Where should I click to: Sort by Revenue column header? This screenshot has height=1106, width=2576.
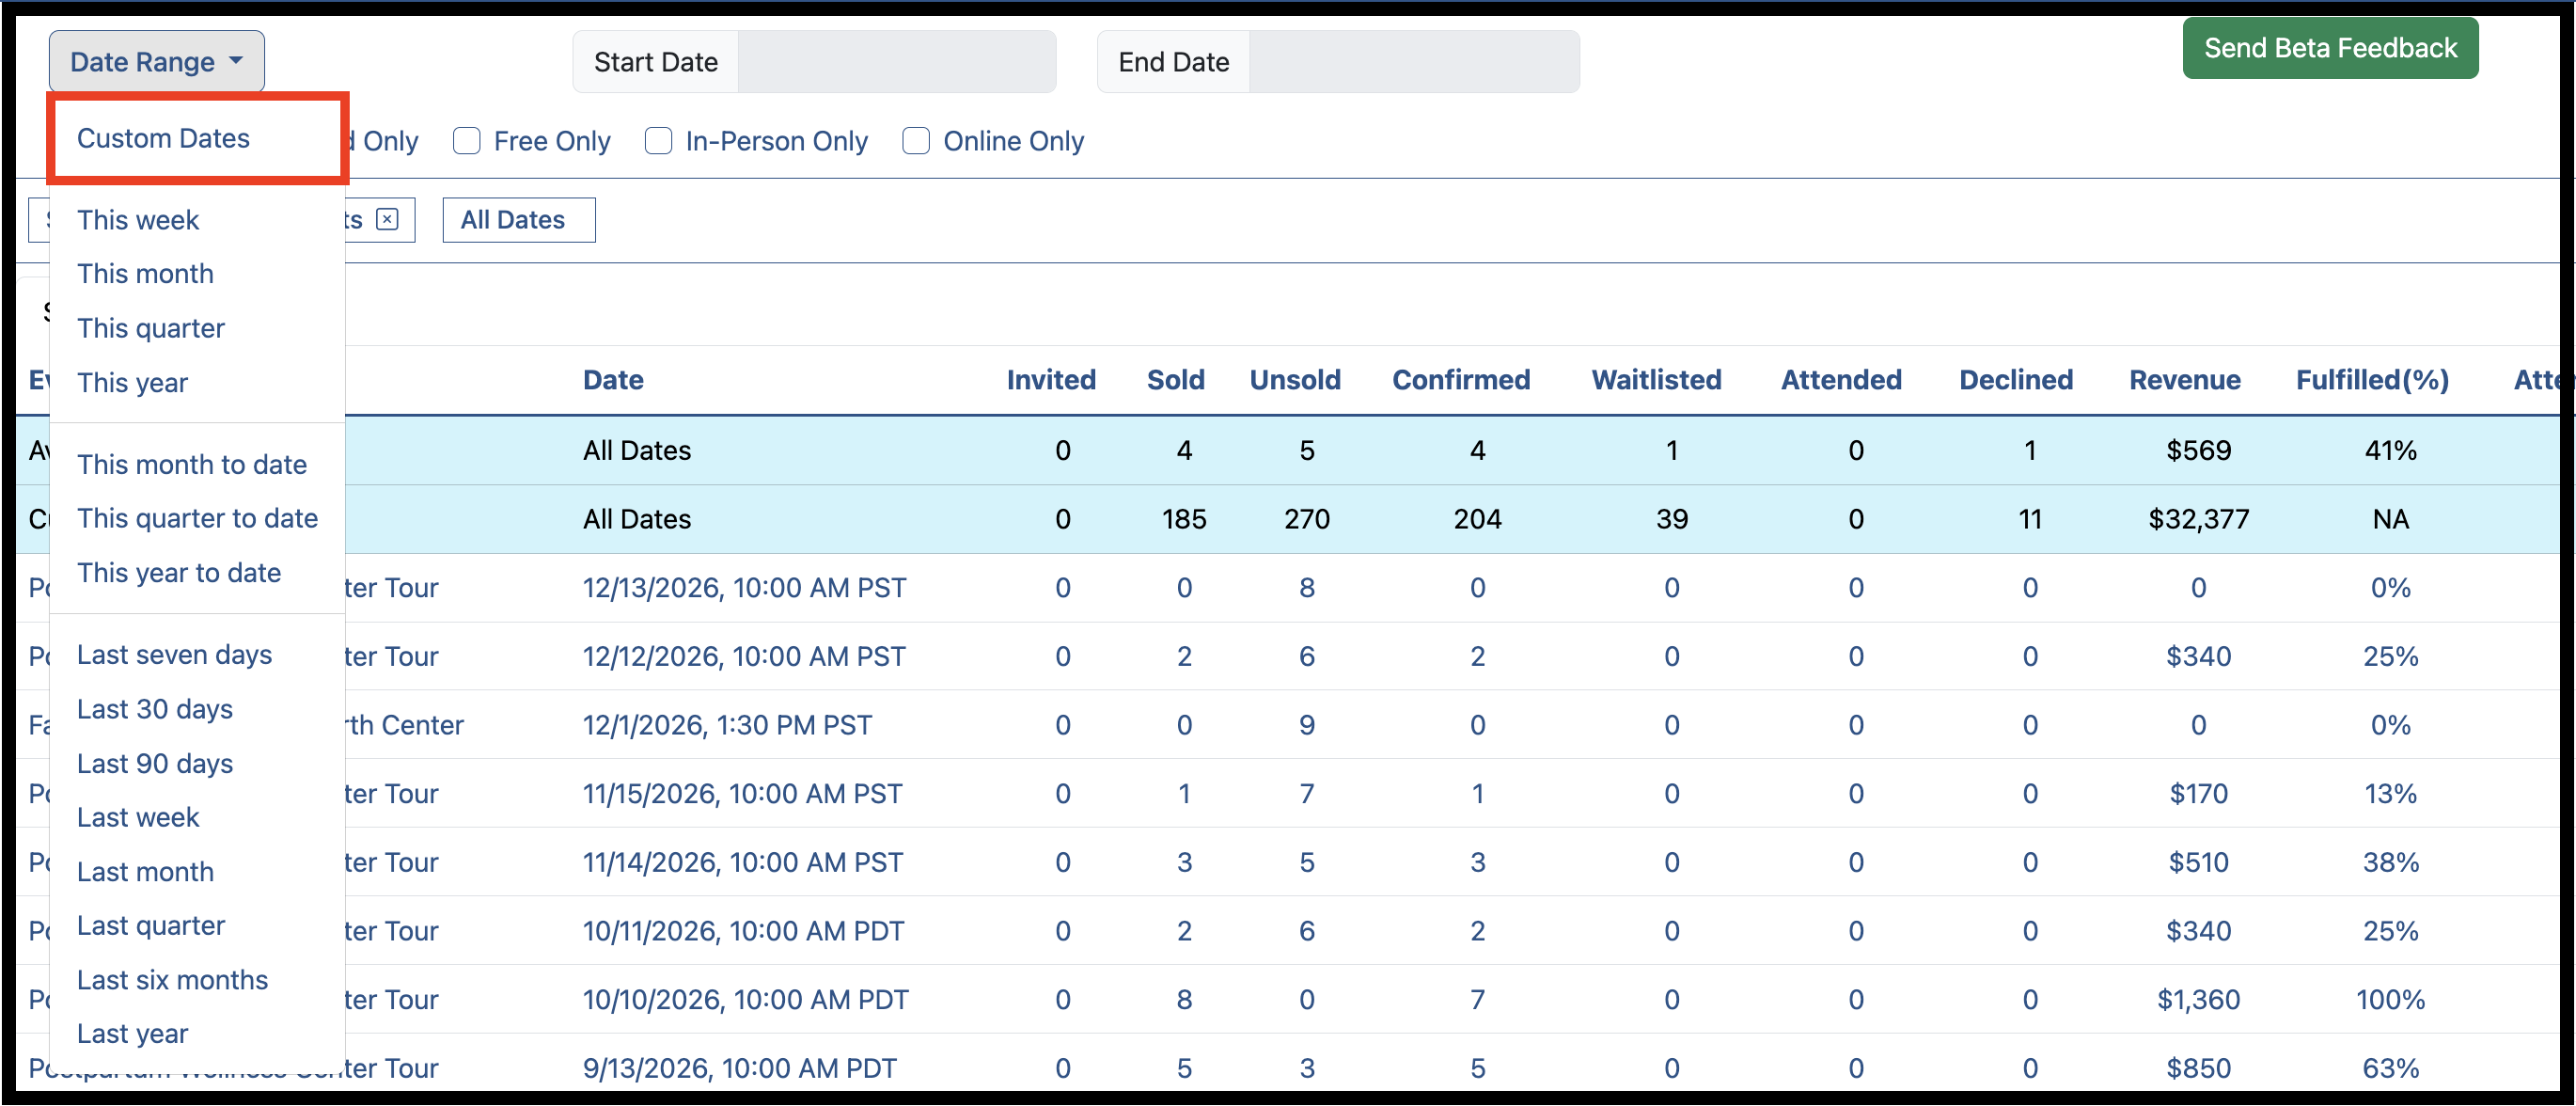(2185, 380)
